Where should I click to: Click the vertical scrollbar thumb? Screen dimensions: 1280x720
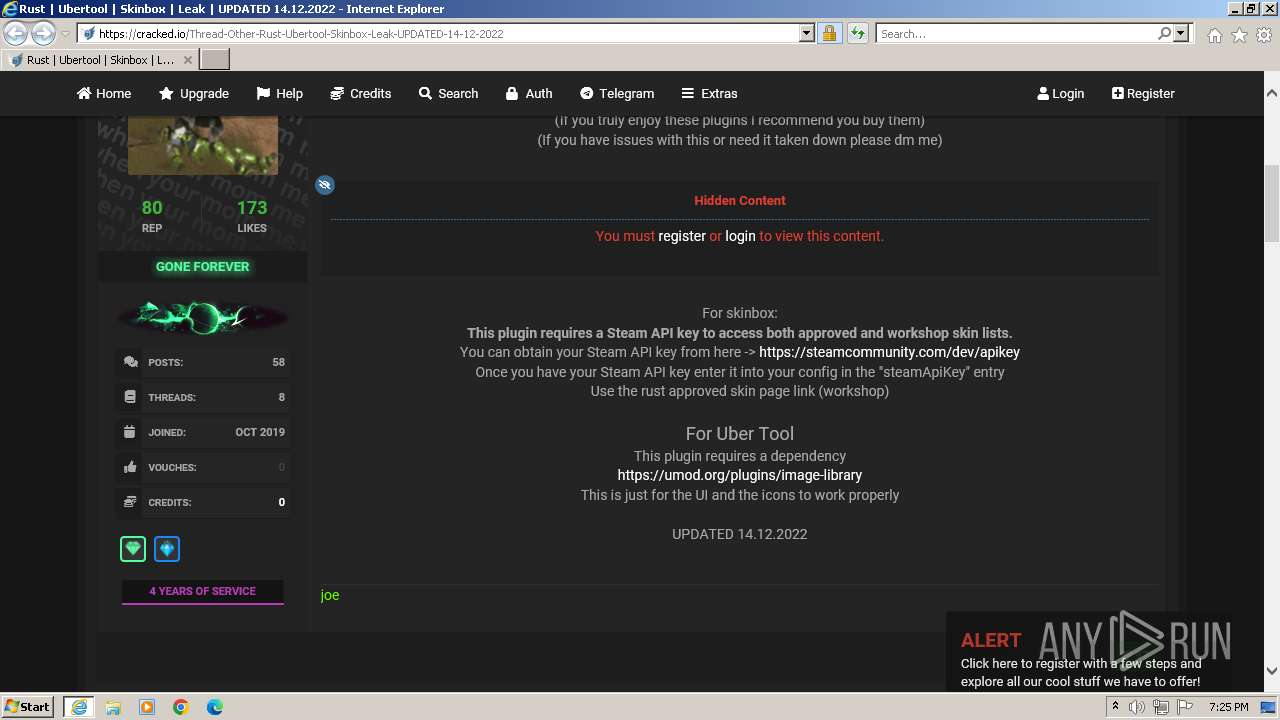pos(1271,204)
